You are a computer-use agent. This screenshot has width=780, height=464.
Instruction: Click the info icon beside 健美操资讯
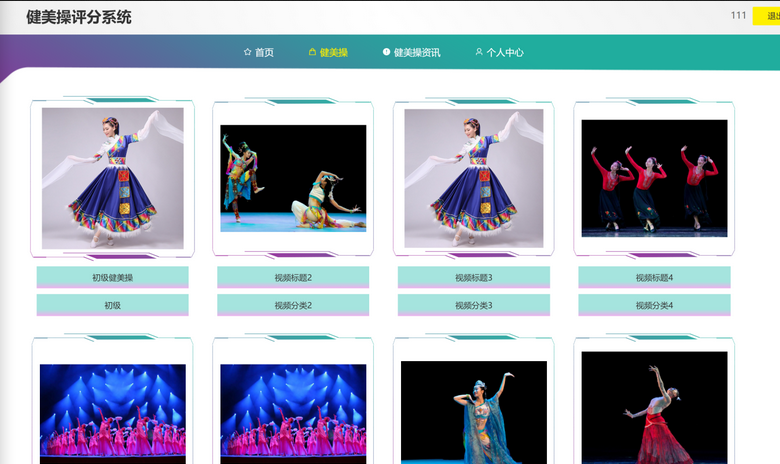pyautogui.click(x=386, y=52)
